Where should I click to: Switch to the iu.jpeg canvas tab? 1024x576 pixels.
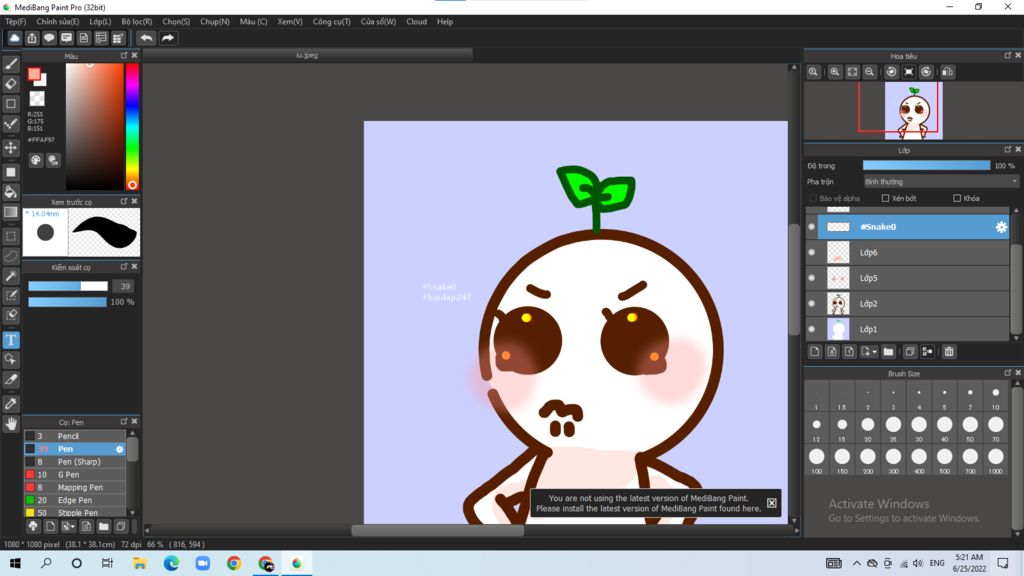click(307, 55)
